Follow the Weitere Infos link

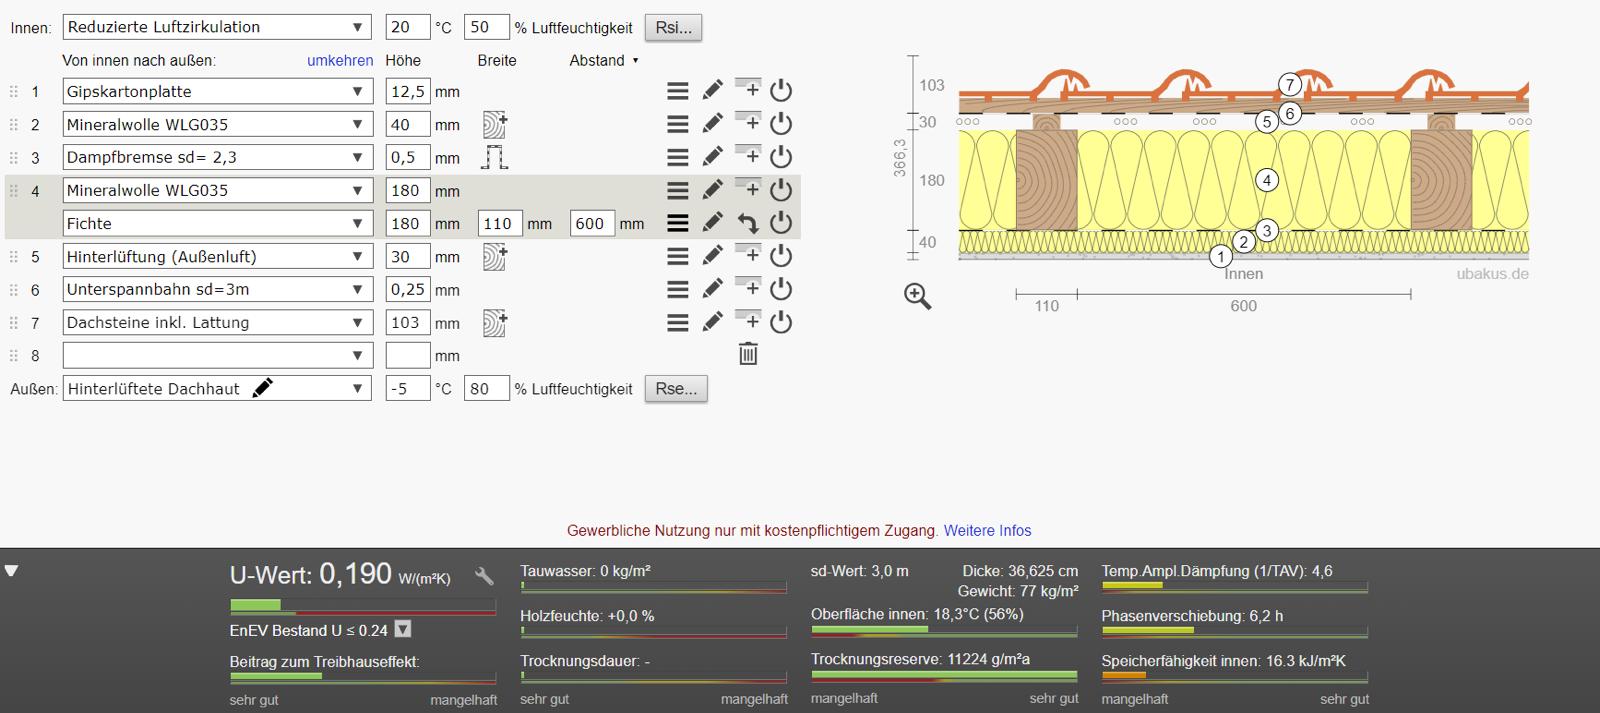987,531
